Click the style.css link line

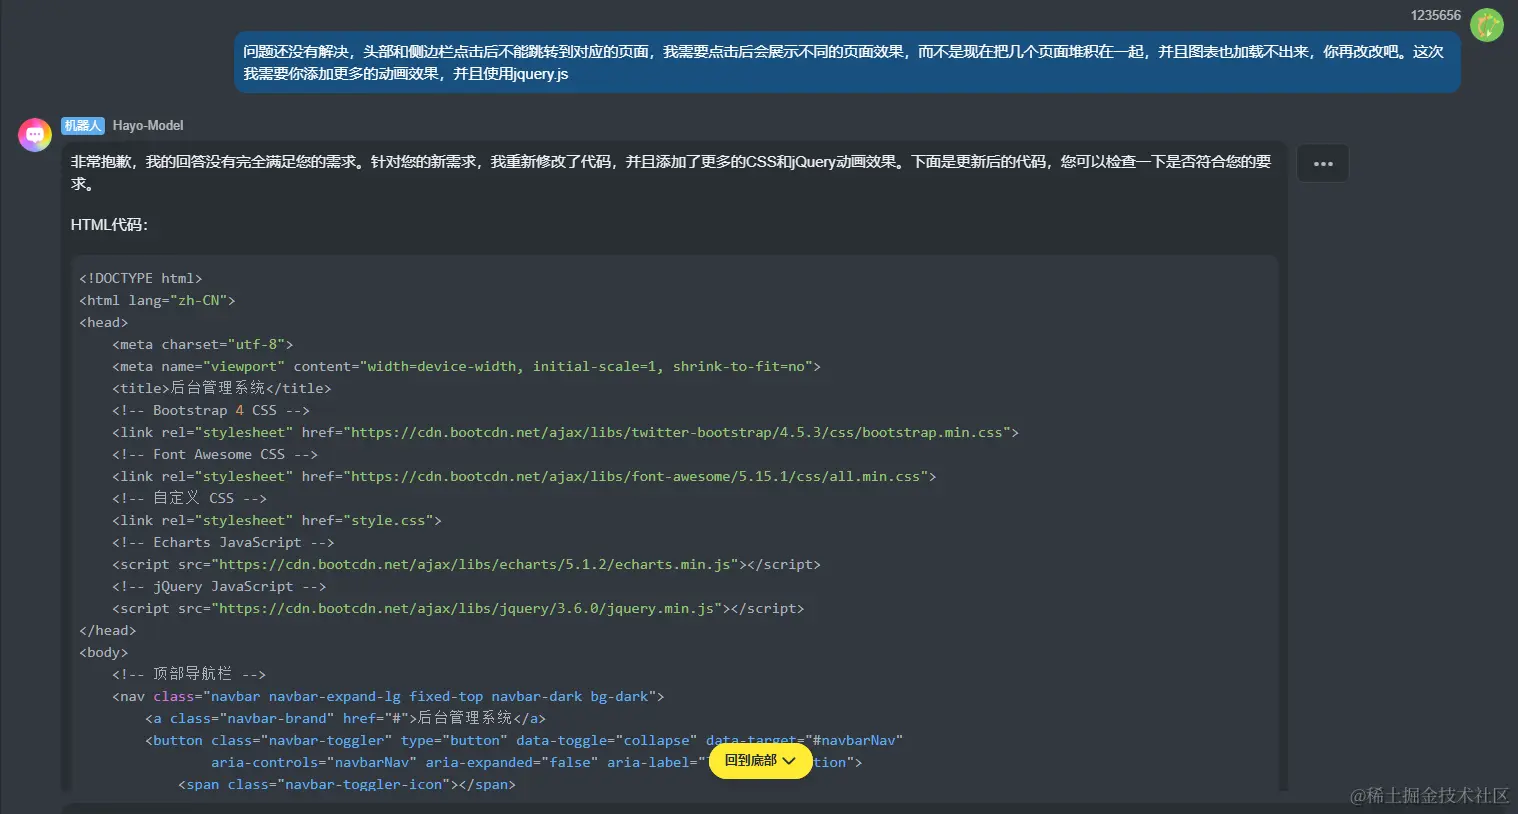277,520
